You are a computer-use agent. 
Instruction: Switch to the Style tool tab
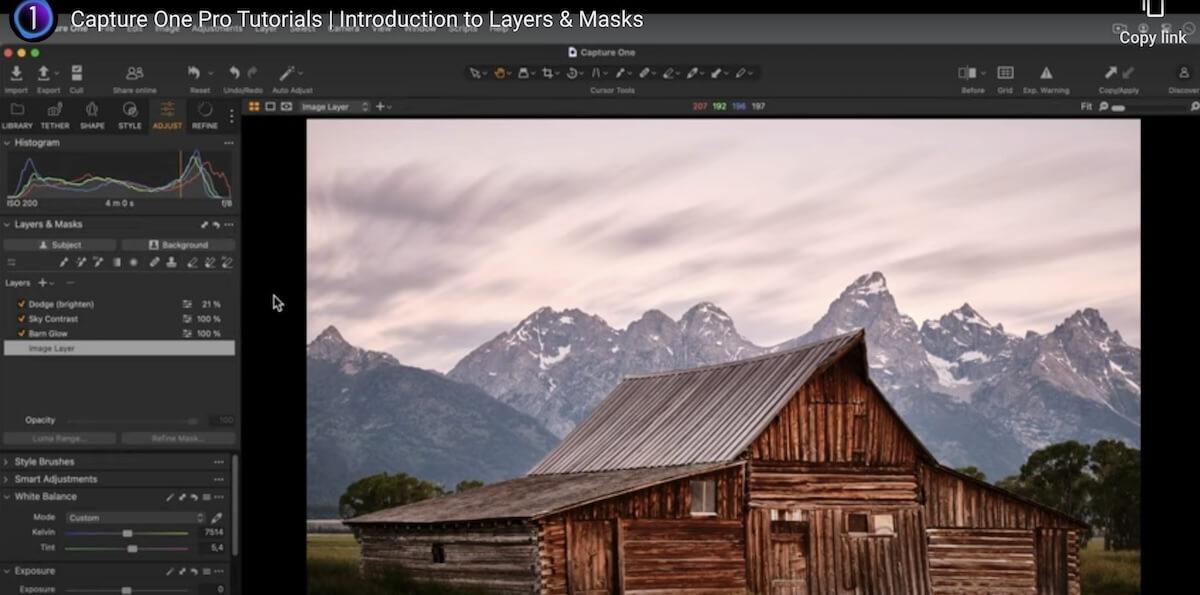(130, 115)
